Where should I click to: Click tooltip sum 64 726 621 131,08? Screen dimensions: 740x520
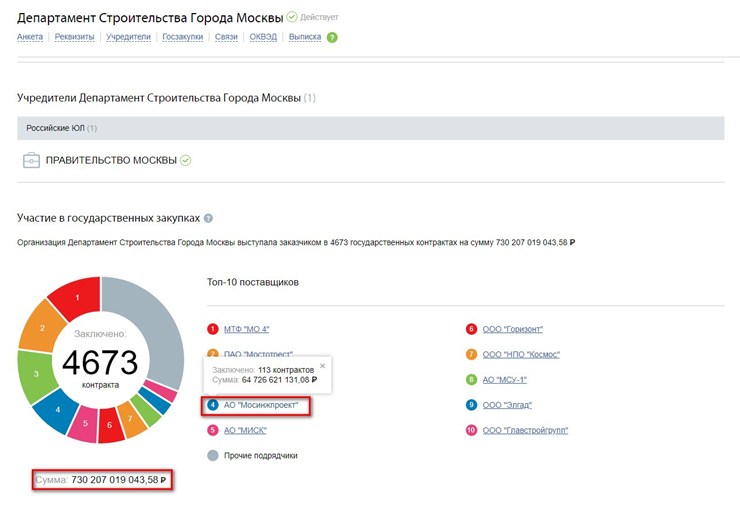[x=279, y=380]
